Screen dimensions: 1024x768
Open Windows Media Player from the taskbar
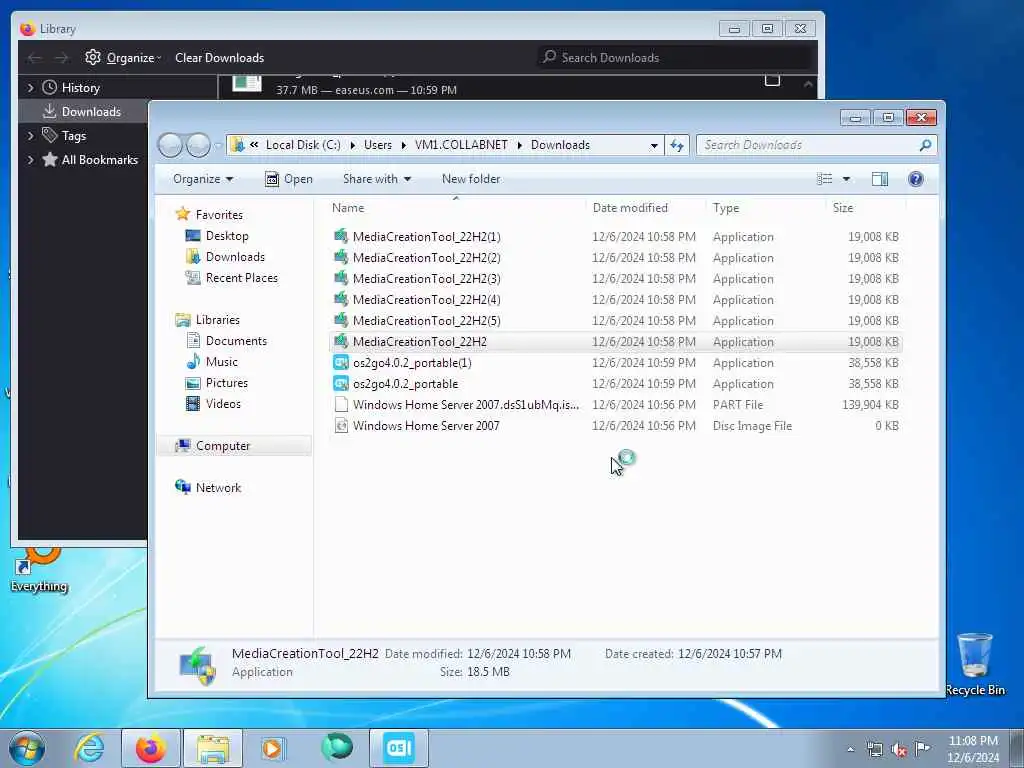tap(273, 748)
